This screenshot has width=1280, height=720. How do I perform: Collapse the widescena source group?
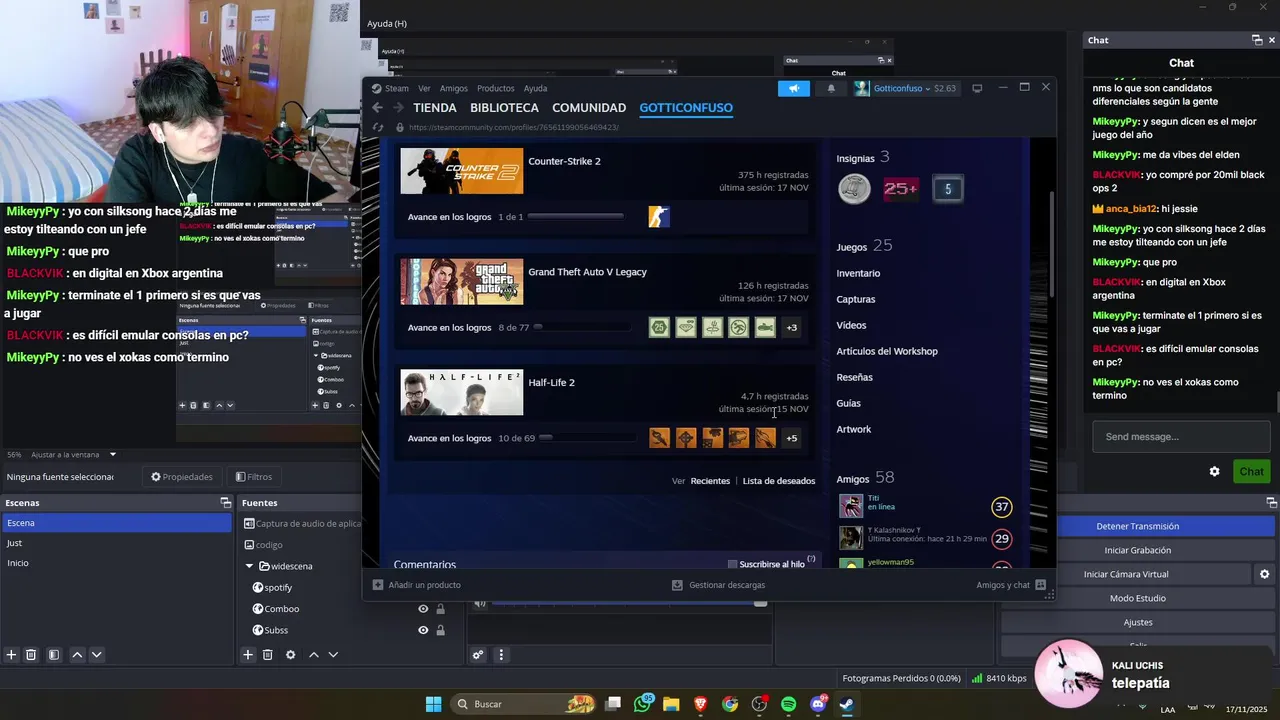click(x=249, y=566)
